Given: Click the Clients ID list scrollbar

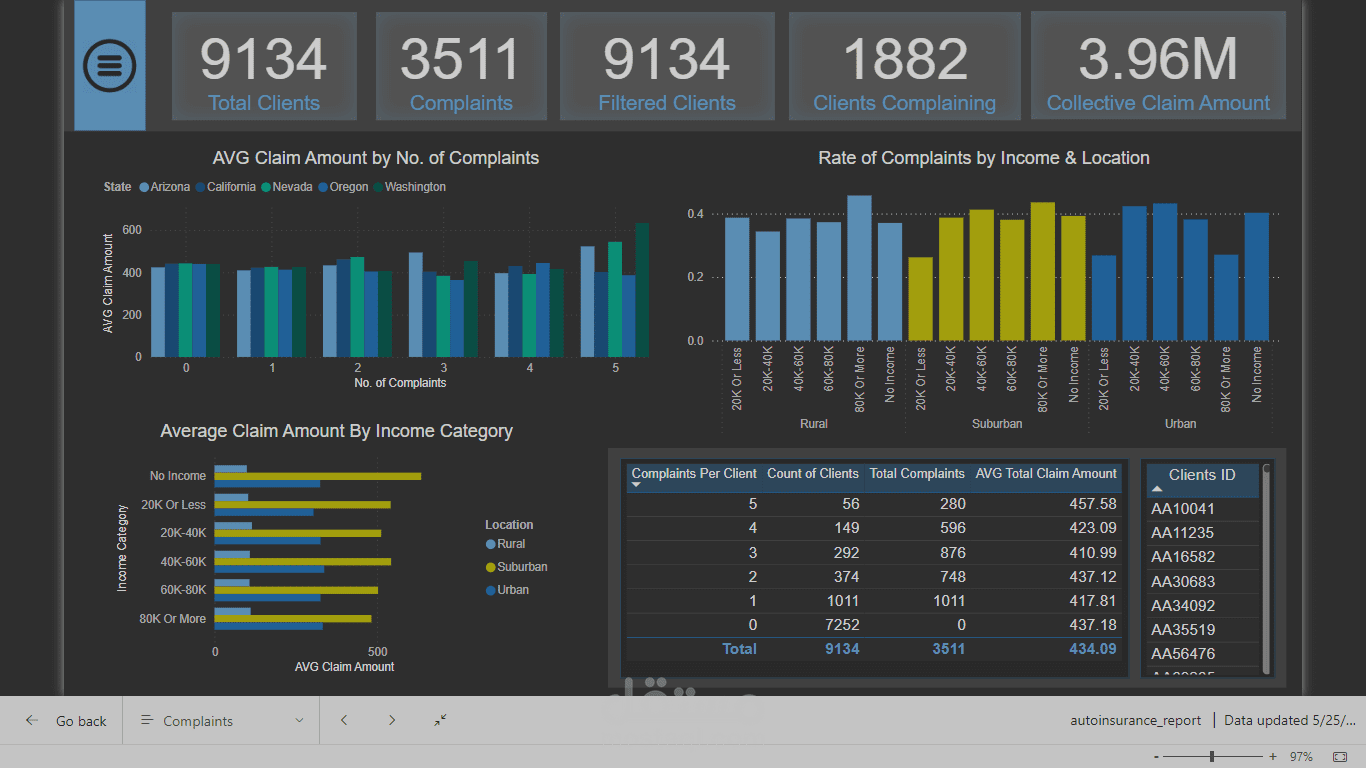Looking at the screenshot, I should tap(1267, 568).
